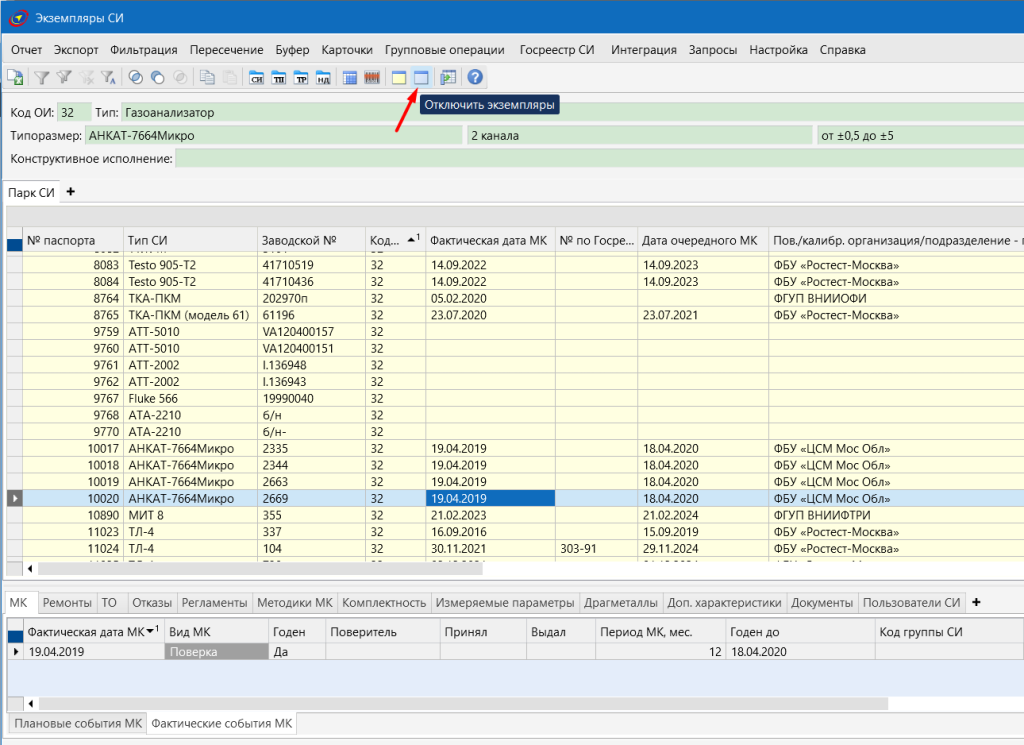Screen dimensions: 1024x745
Task: Switch to the Комплектность tab
Action: click(x=384, y=603)
